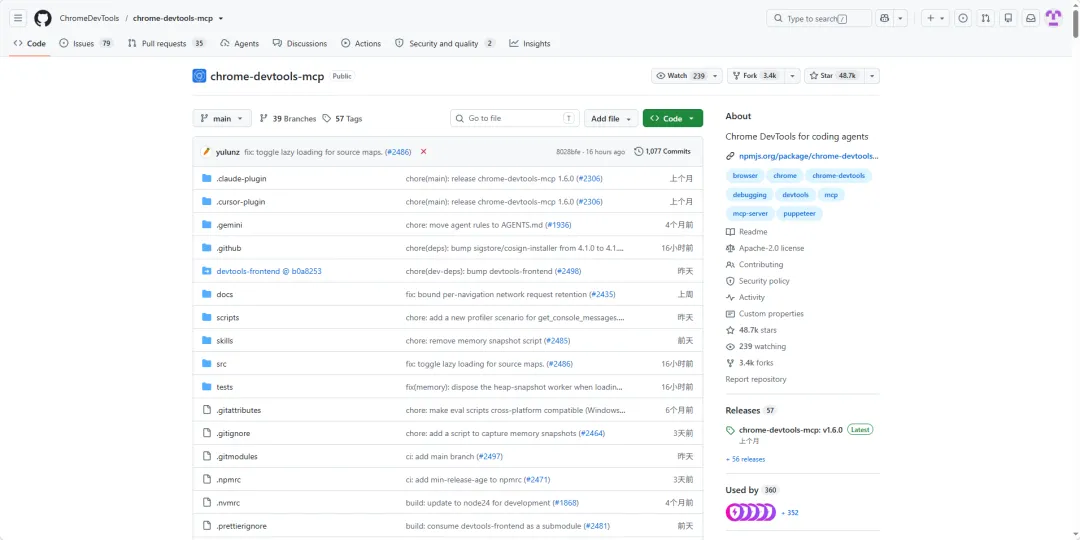1080x540 pixels.
Task: Open the src folder
Action: (x=221, y=364)
